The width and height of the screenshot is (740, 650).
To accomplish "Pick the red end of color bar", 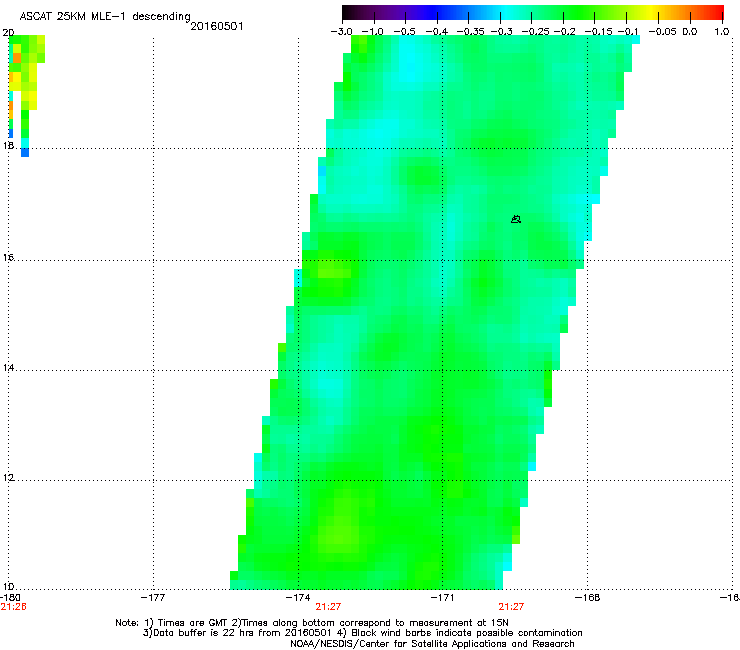I will coord(716,13).
